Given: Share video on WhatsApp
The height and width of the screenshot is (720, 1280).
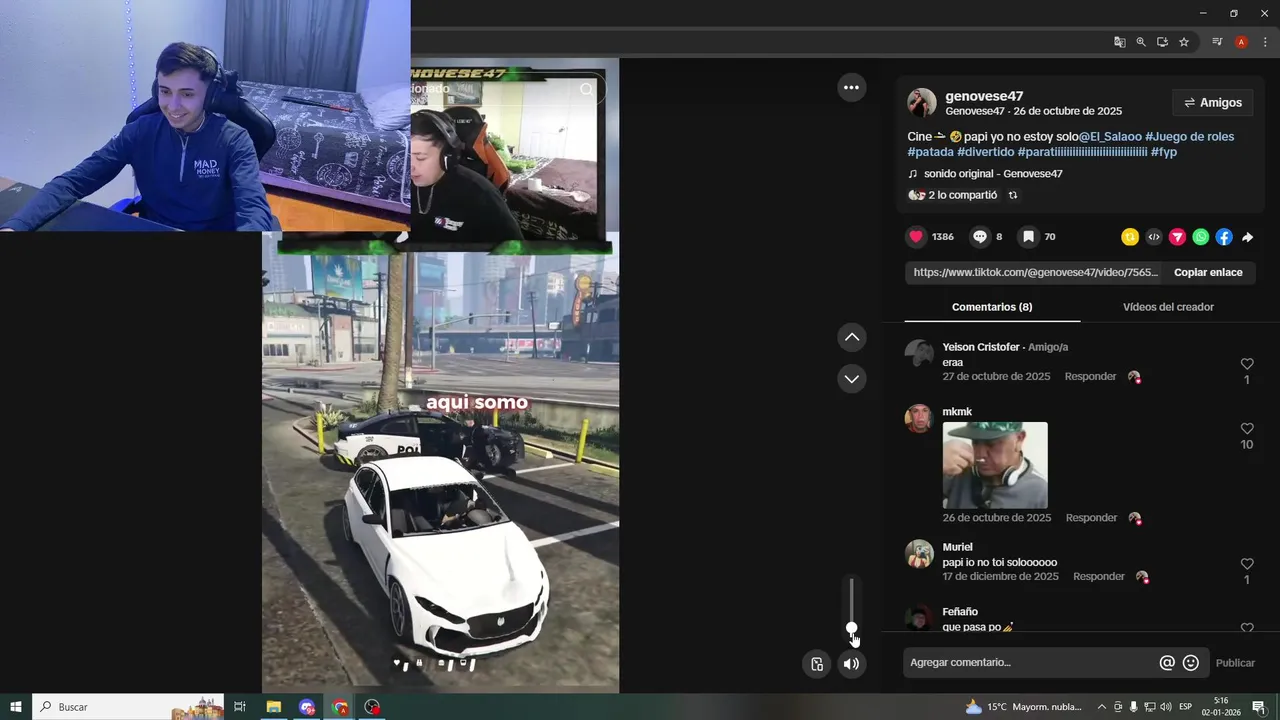Looking at the screenshot, I should point(1201,237).
